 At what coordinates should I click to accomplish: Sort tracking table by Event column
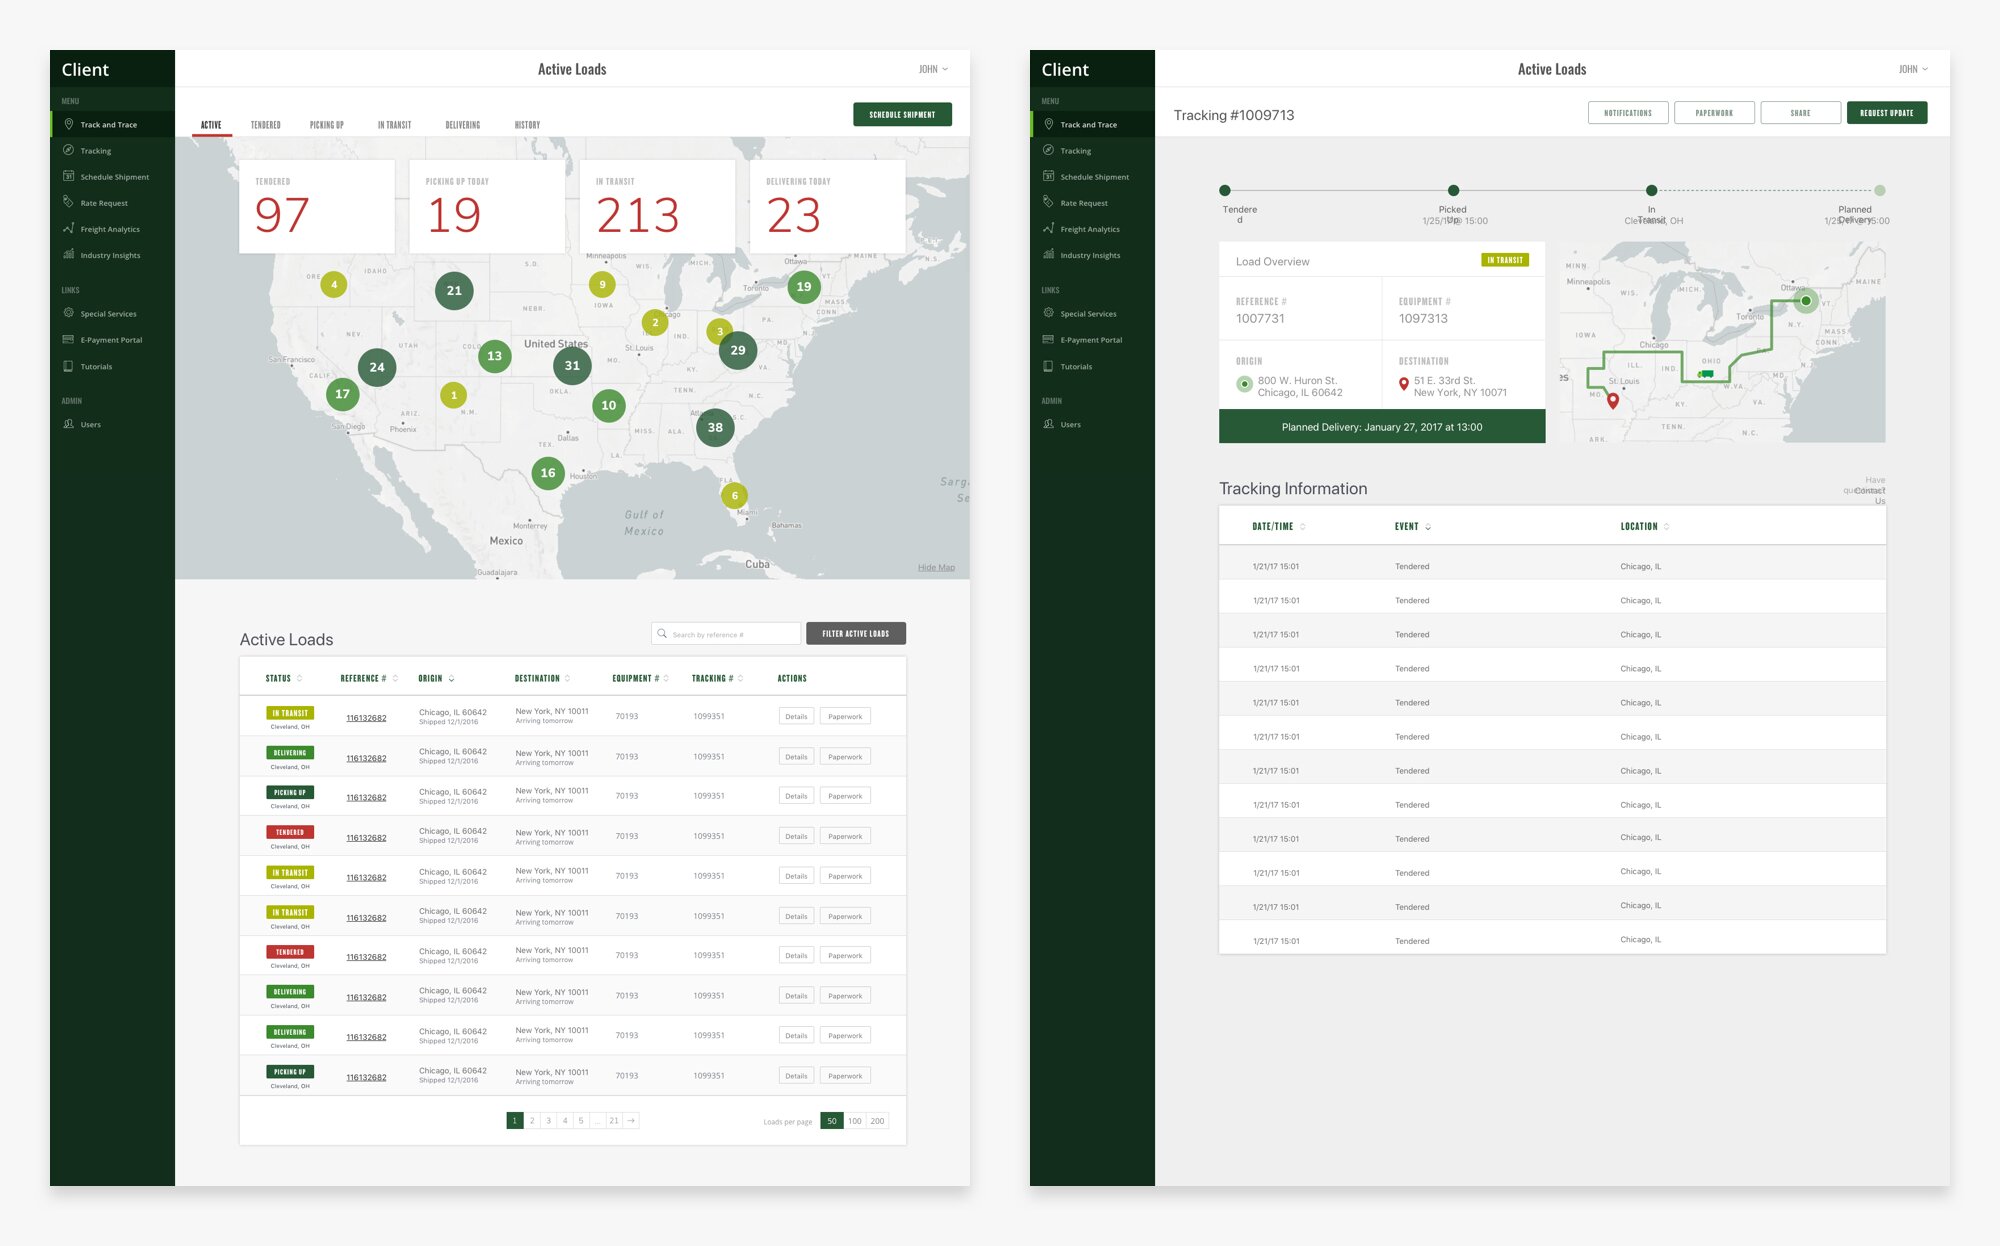click(1428, 527)
